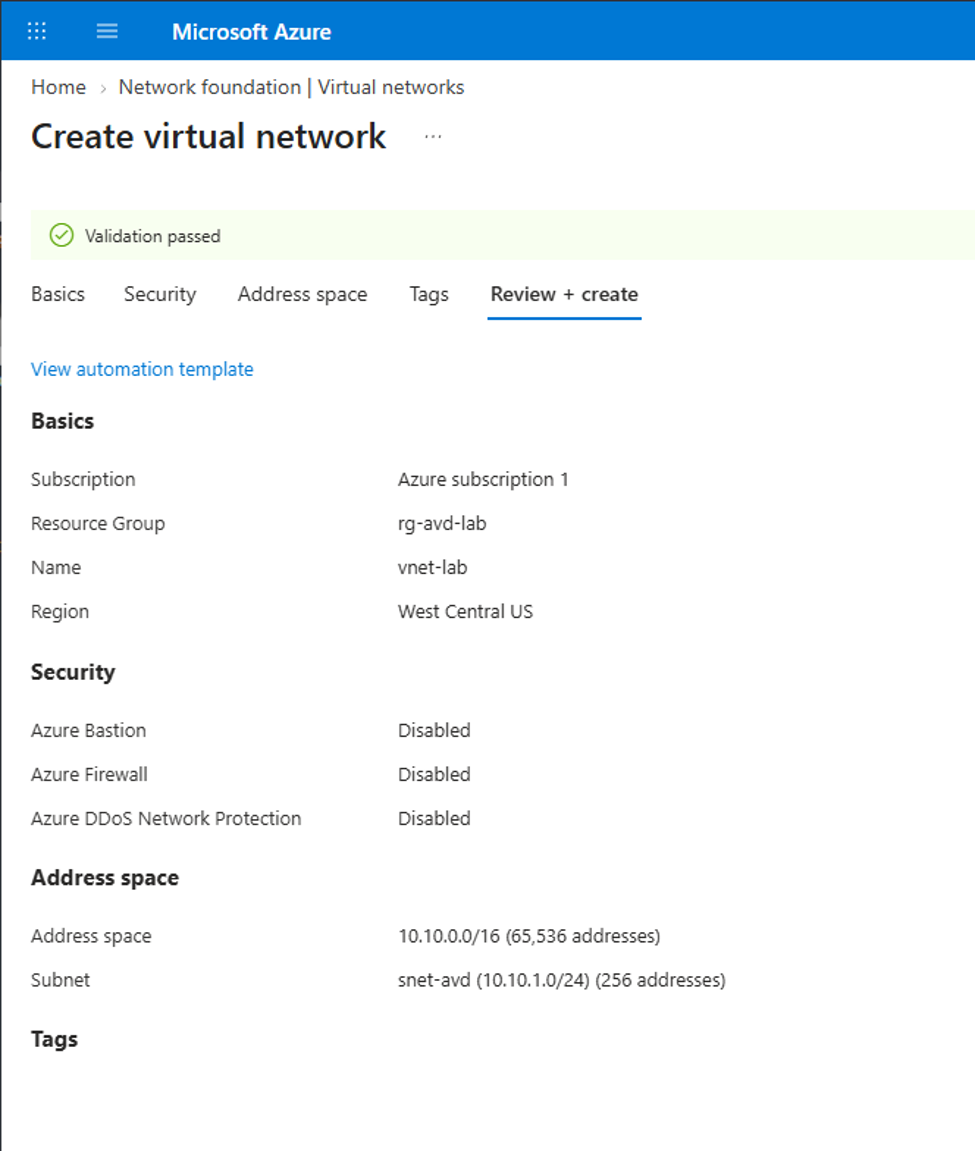Click the Address space section heading
Viewport: 975px width, 1151px height.
pos(105,878)
